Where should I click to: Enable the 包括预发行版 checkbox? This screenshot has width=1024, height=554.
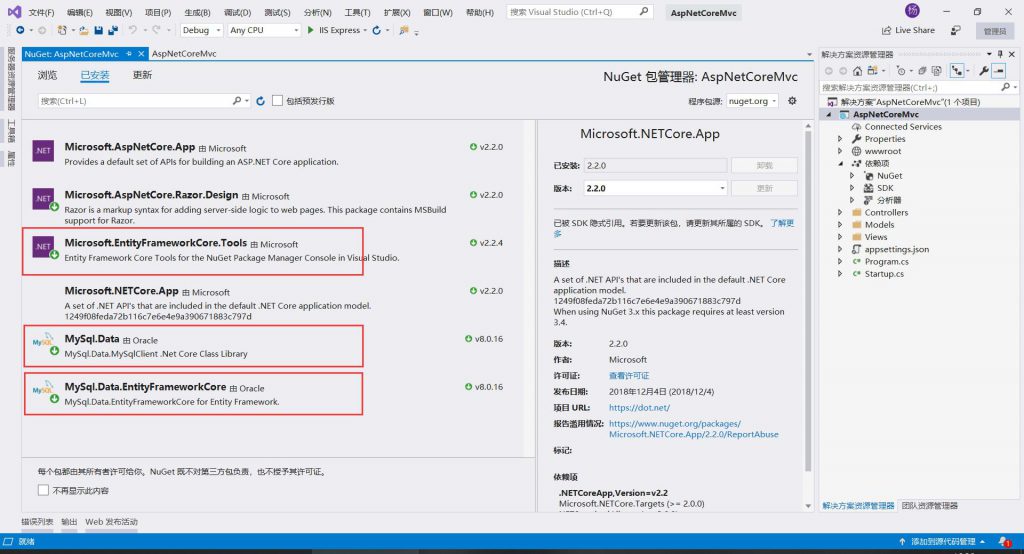point(278,101)
